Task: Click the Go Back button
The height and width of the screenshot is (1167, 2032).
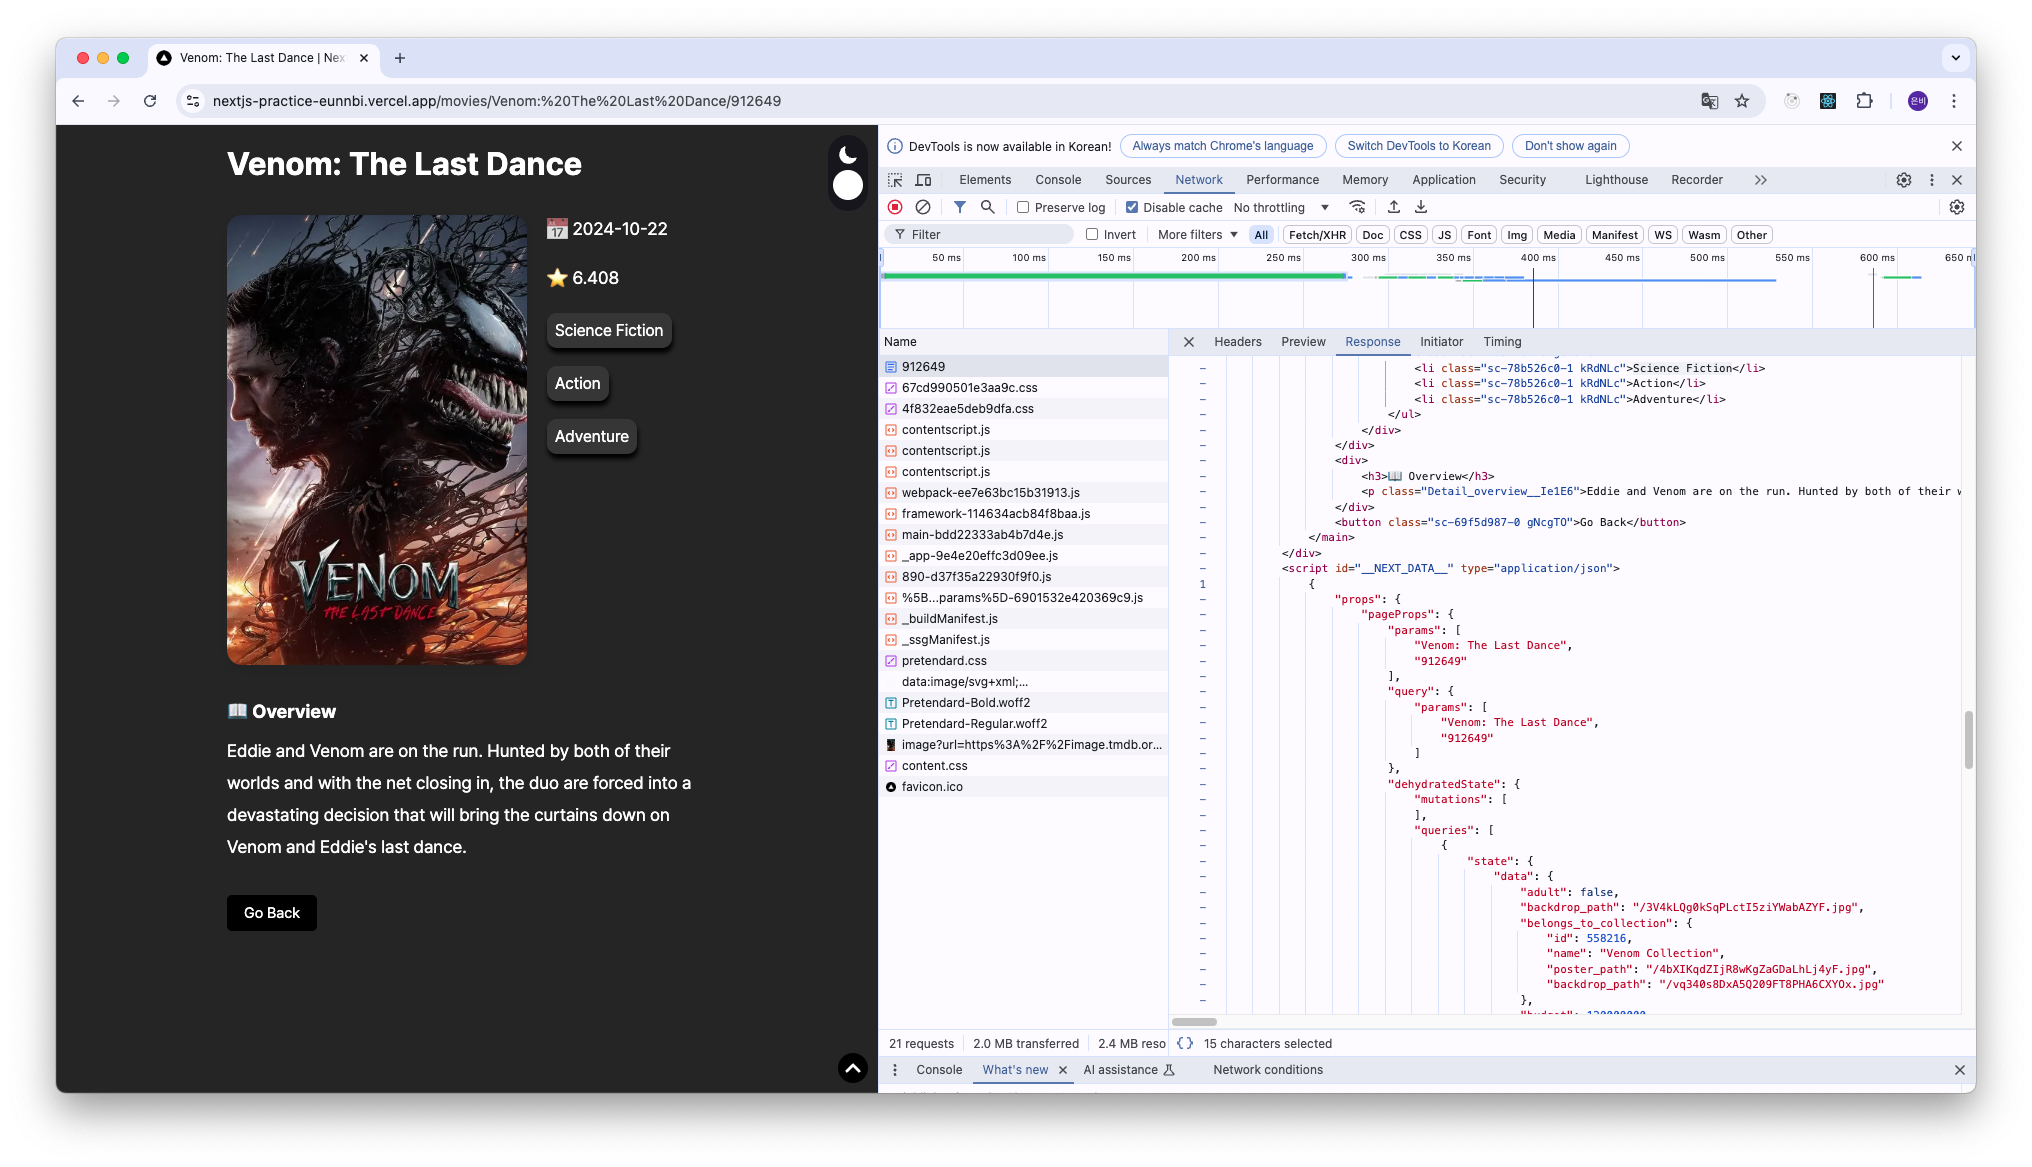Action: [271, 913]
